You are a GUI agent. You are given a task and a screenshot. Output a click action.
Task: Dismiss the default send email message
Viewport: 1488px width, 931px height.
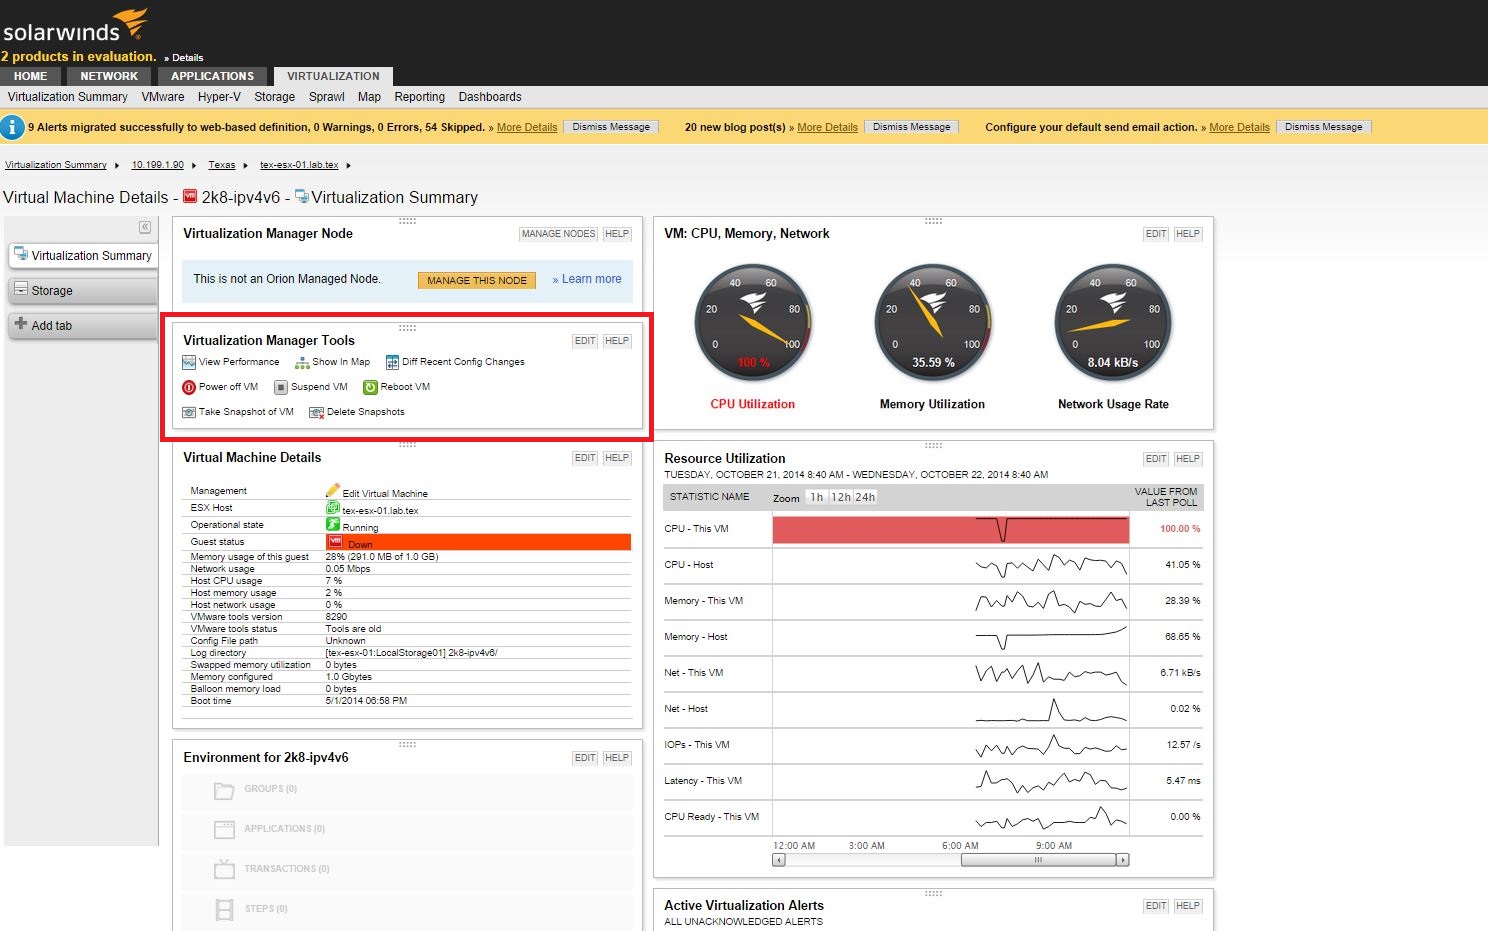[x=1323, y=127]
